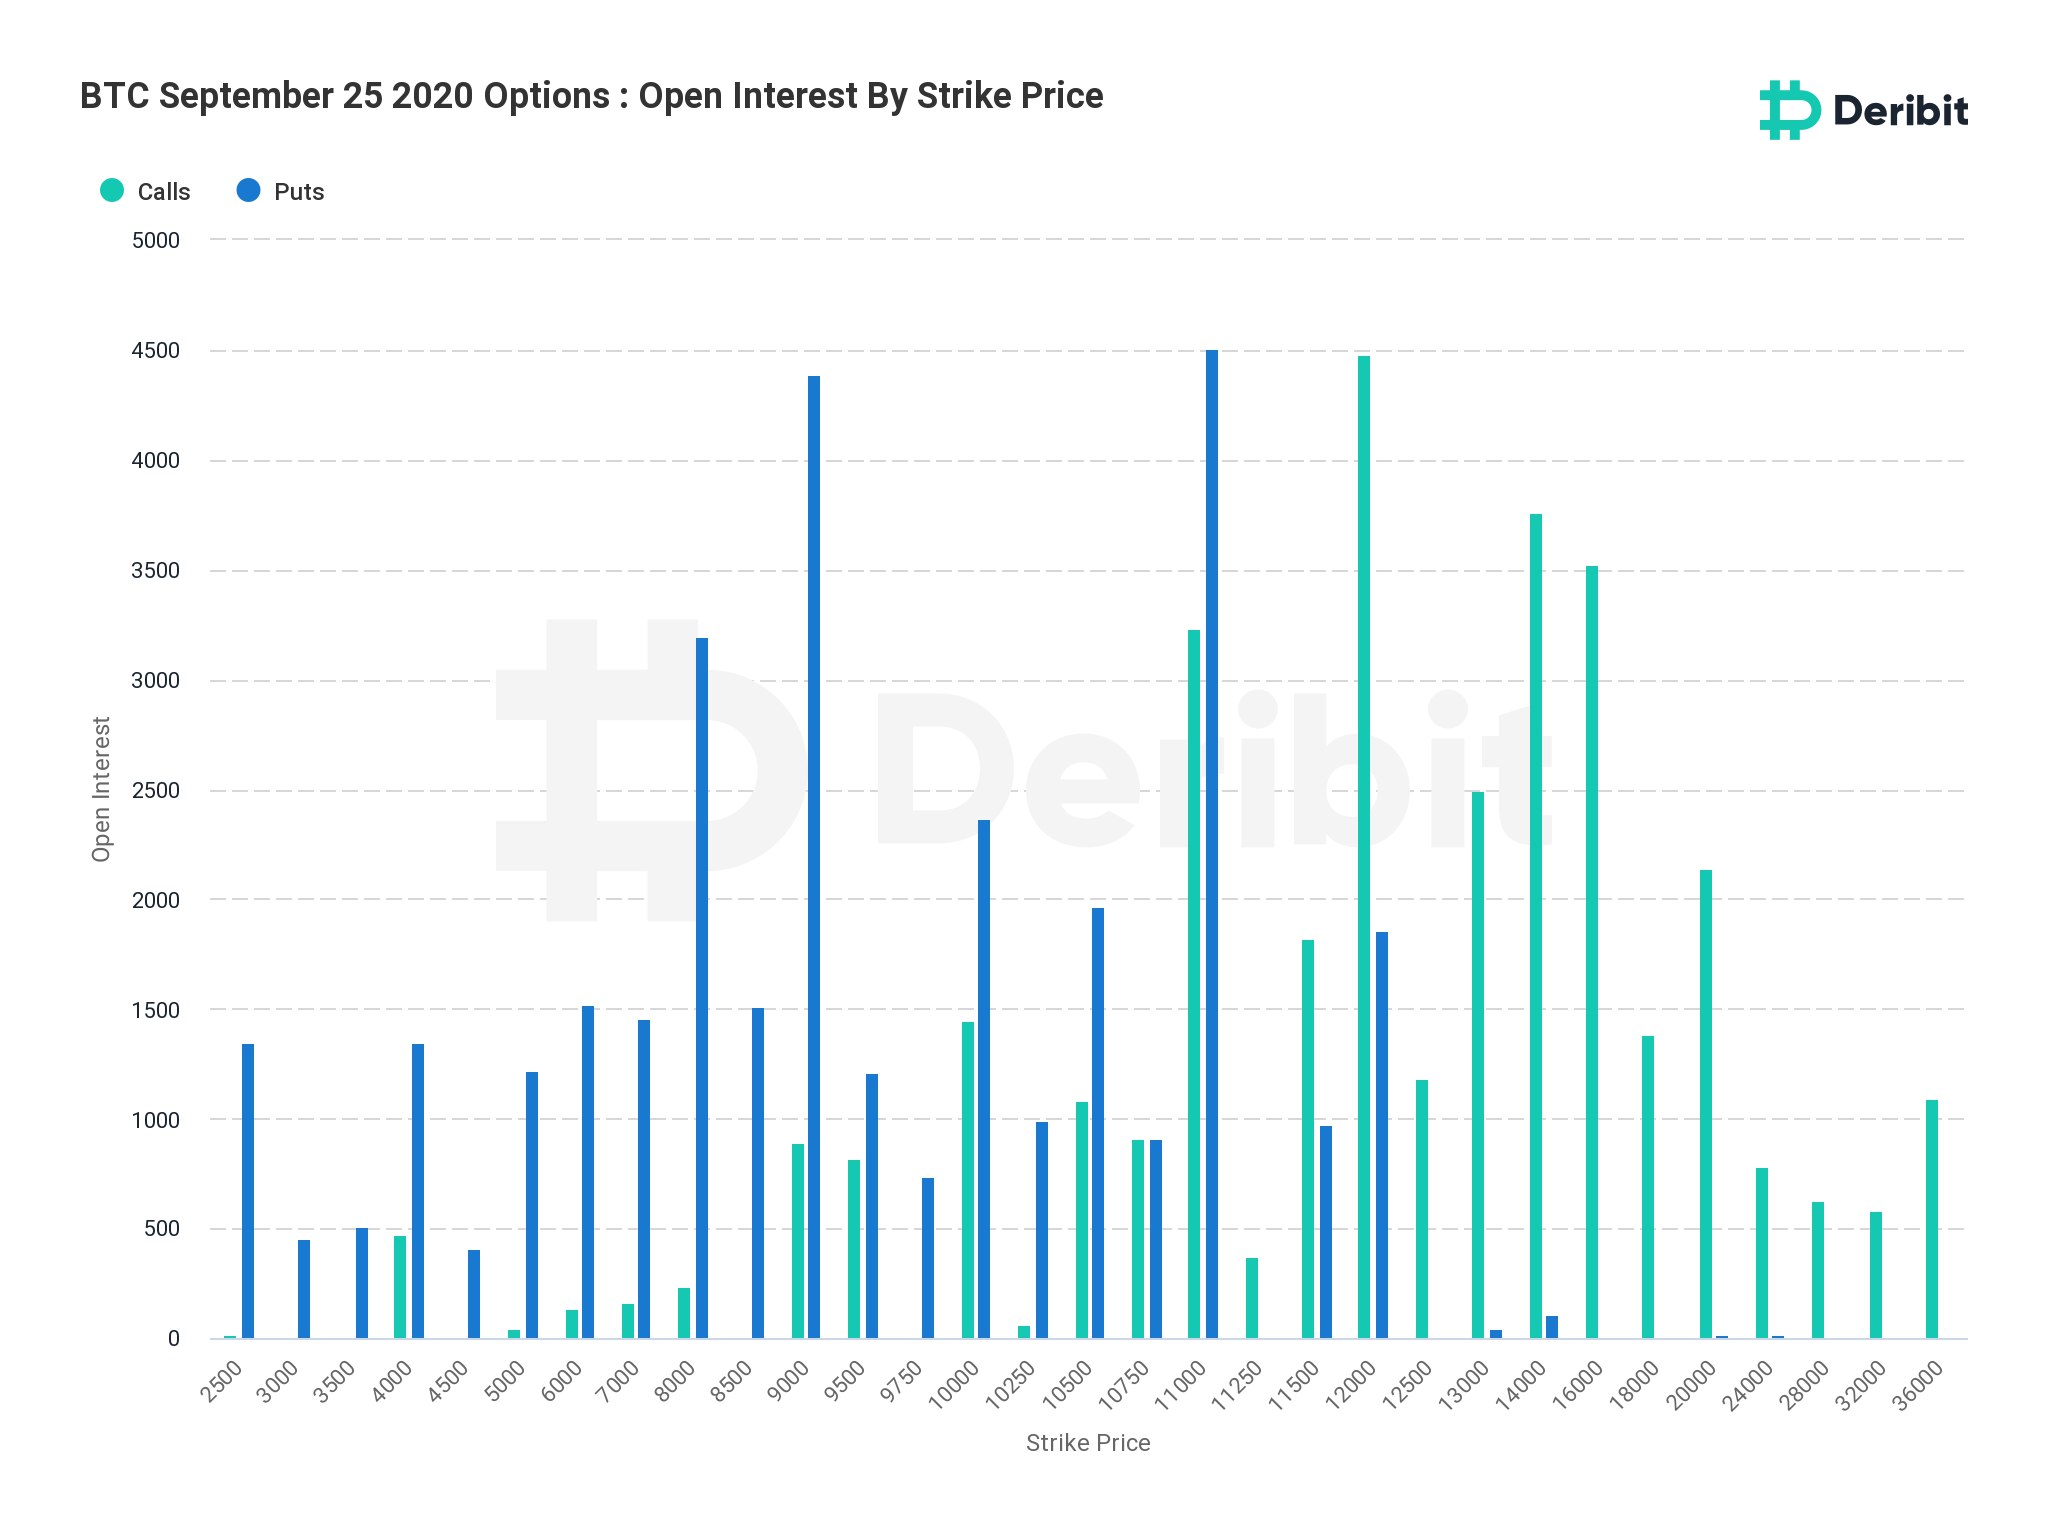2048x1536 pixels.
Task: Select the teal Calls bar at 16000 strike
Action: (x=1592, y=952)
